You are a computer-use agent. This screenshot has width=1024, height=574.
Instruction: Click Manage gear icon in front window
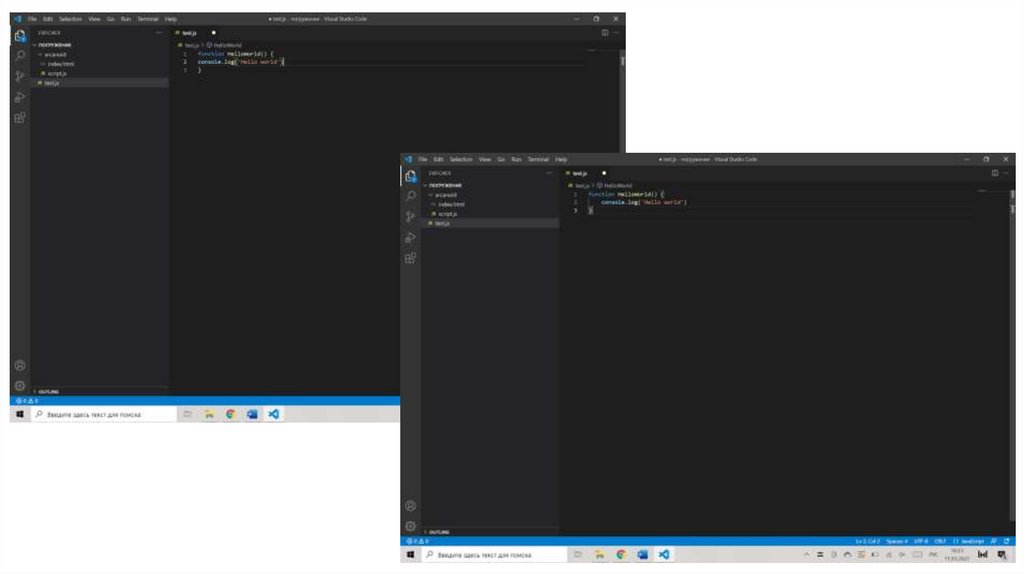[410, 526]
